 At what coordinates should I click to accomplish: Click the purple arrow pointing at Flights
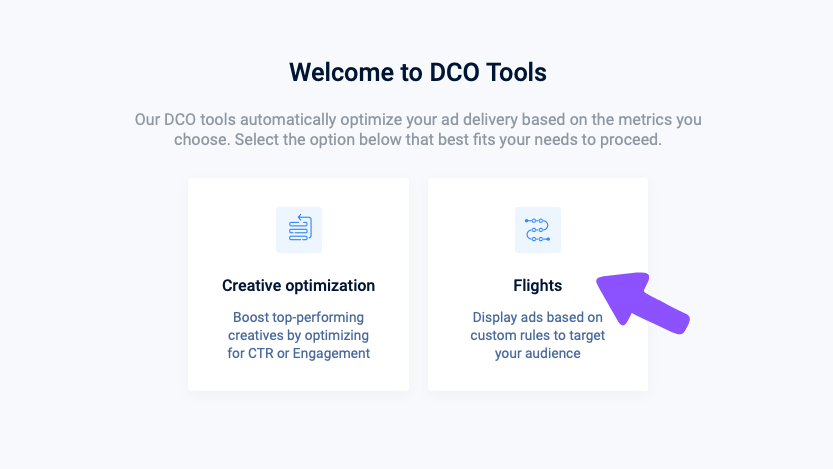(641, 301)
